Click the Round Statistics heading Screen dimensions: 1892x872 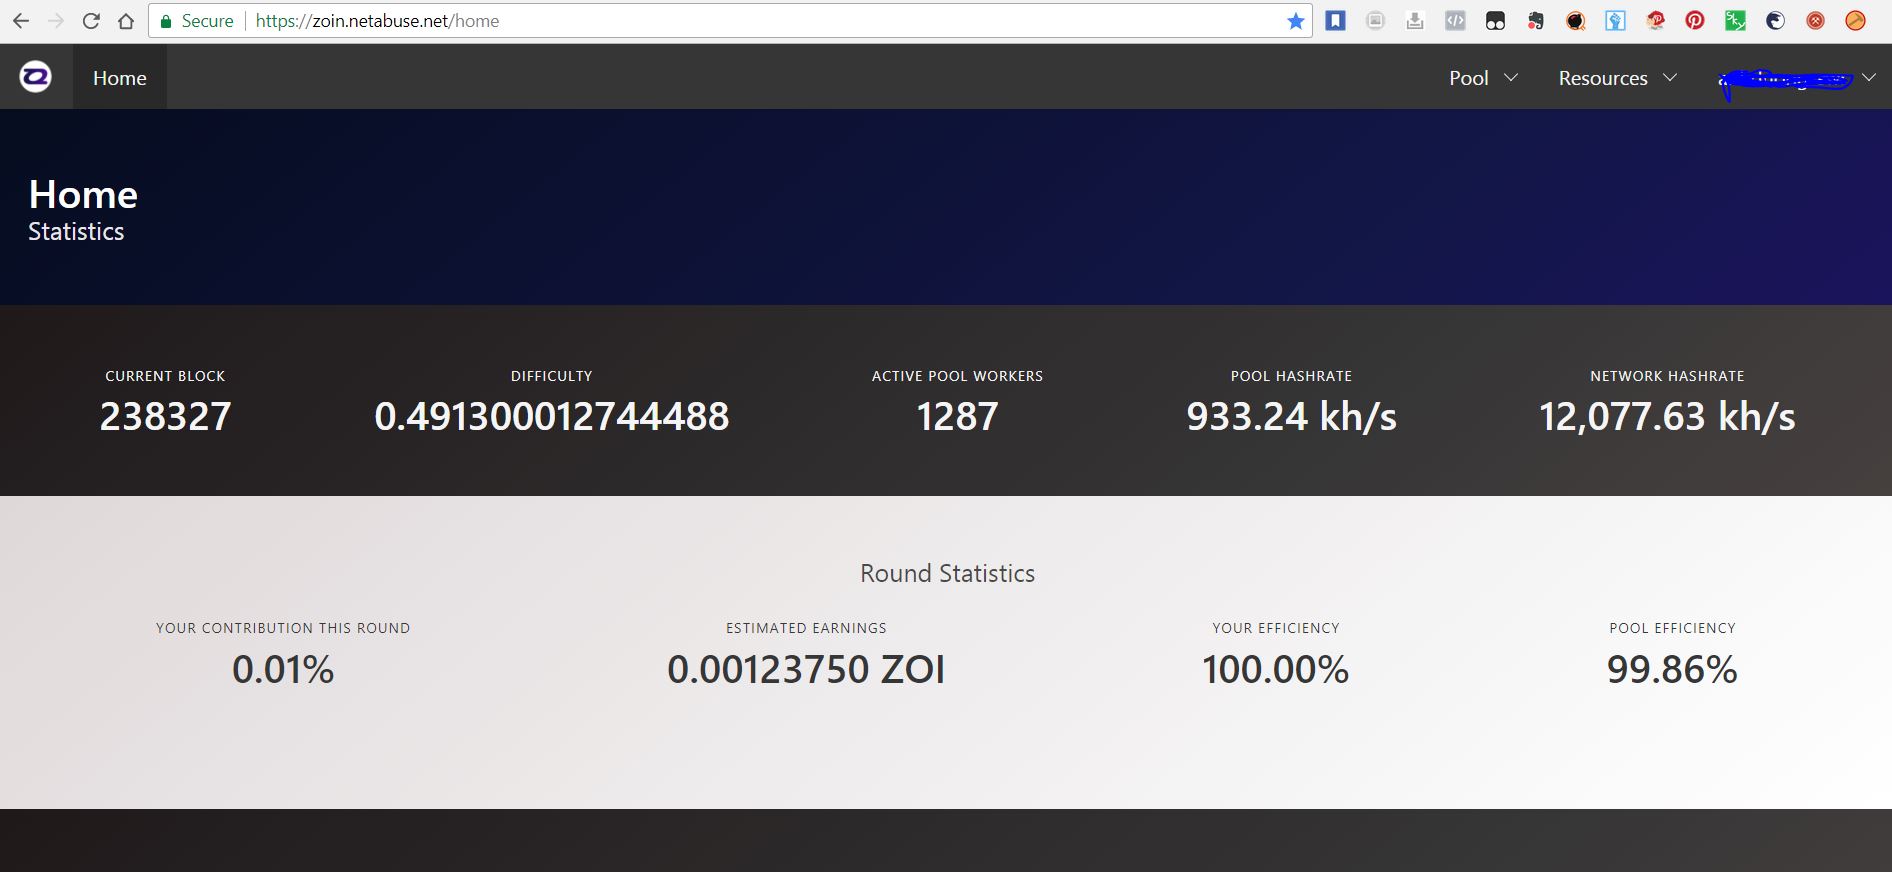(947, 573)
